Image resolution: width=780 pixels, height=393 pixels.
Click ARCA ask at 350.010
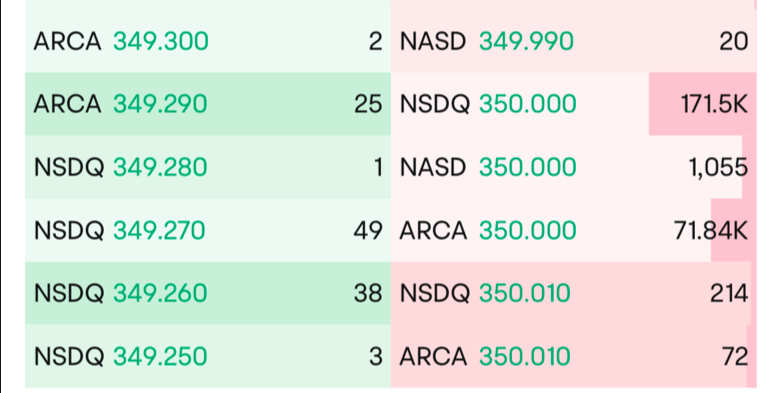[x=574, y=356]
